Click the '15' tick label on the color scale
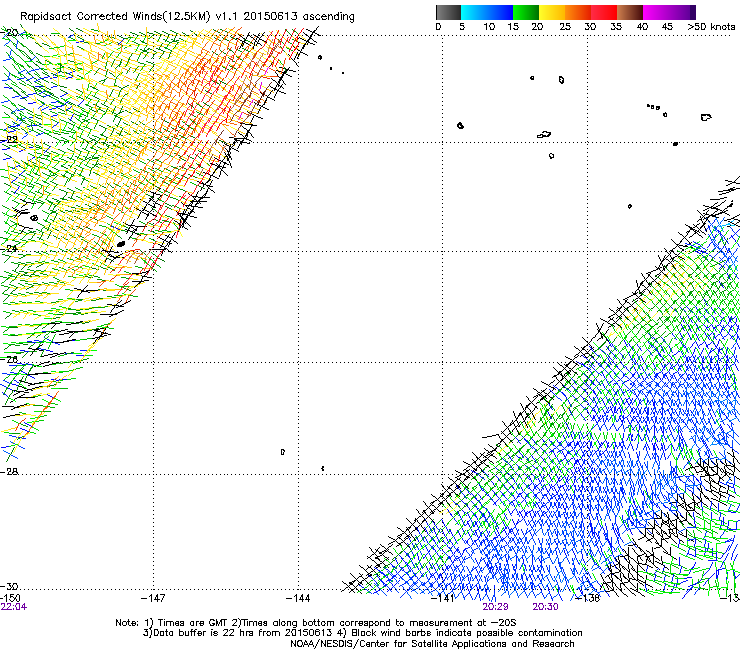The image size is (740, 650). point(513,27)
